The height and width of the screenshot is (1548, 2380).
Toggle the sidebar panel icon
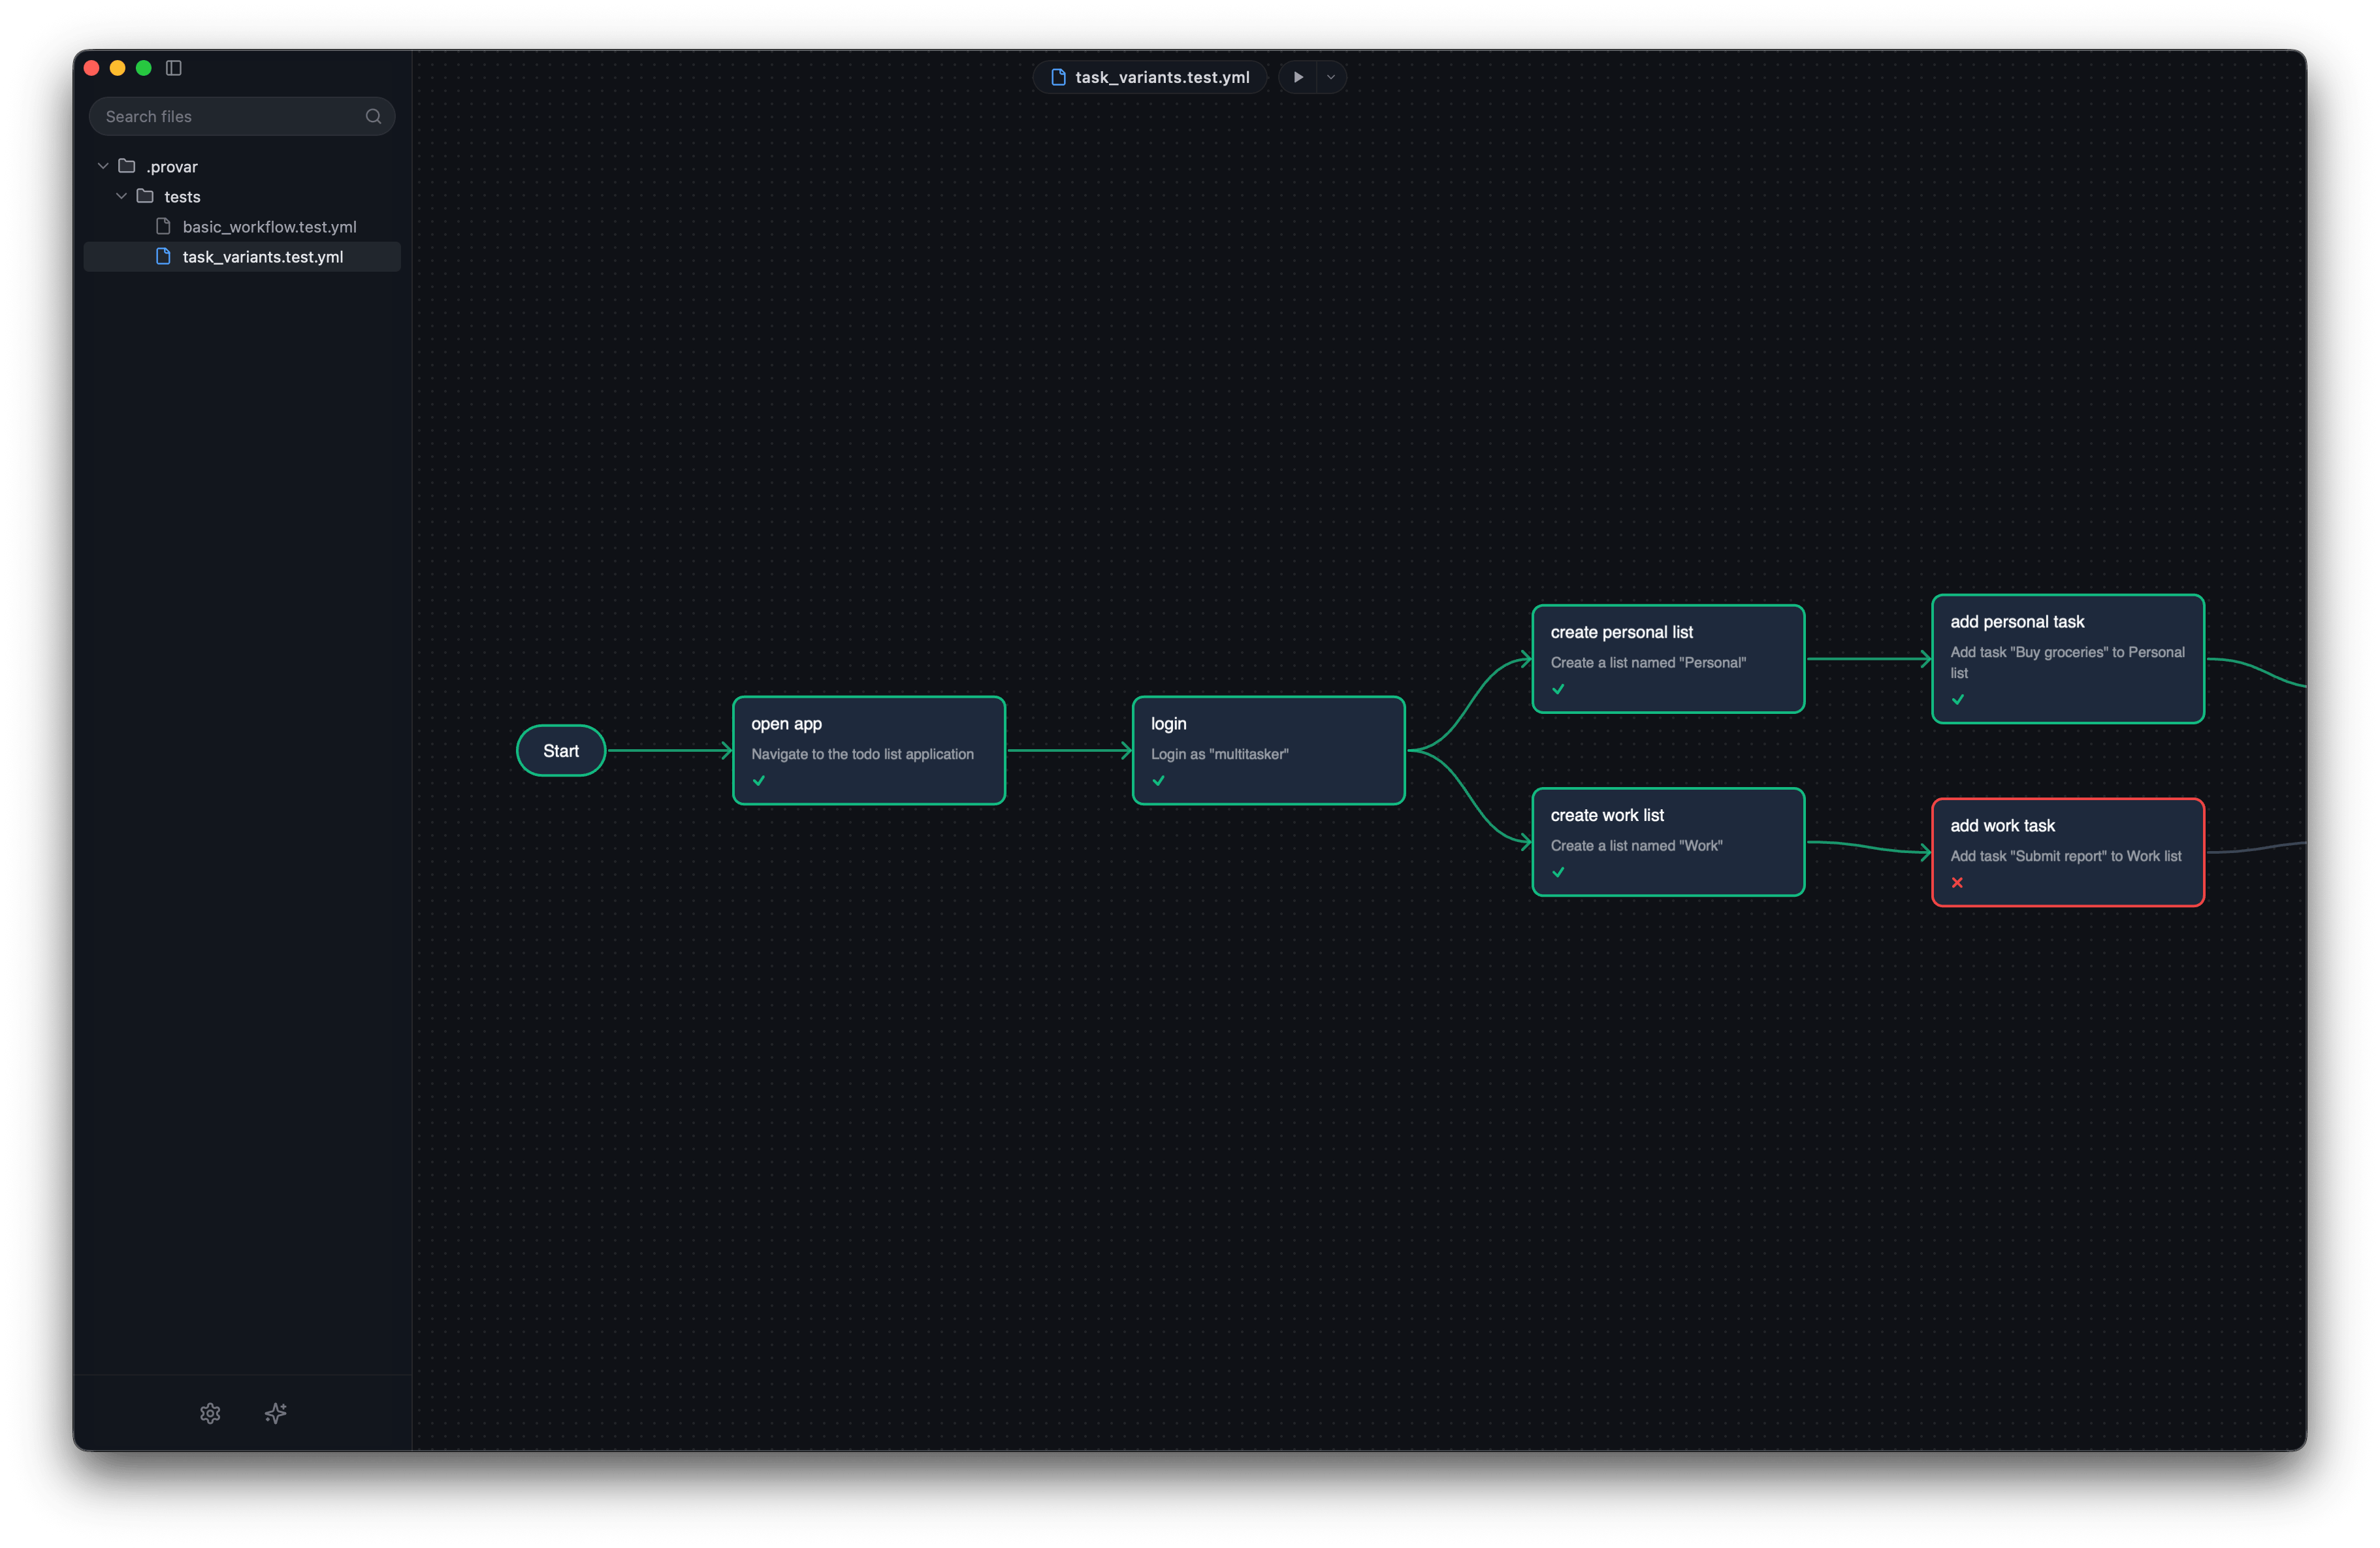coord(174,68)
